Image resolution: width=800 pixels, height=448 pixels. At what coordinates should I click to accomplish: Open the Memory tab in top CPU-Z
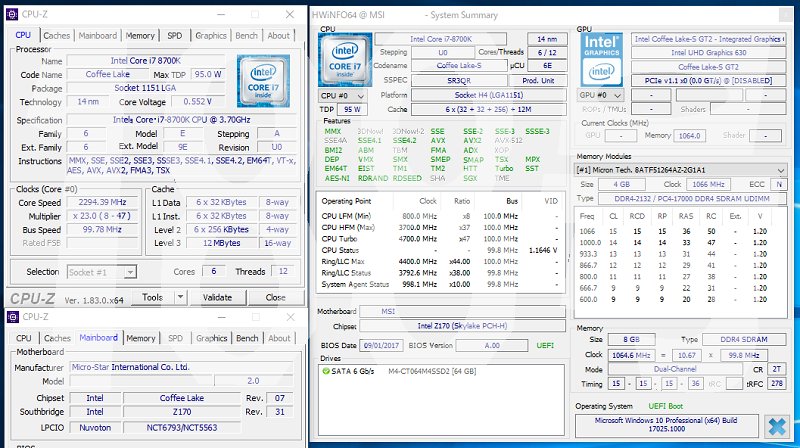point(140,35)
